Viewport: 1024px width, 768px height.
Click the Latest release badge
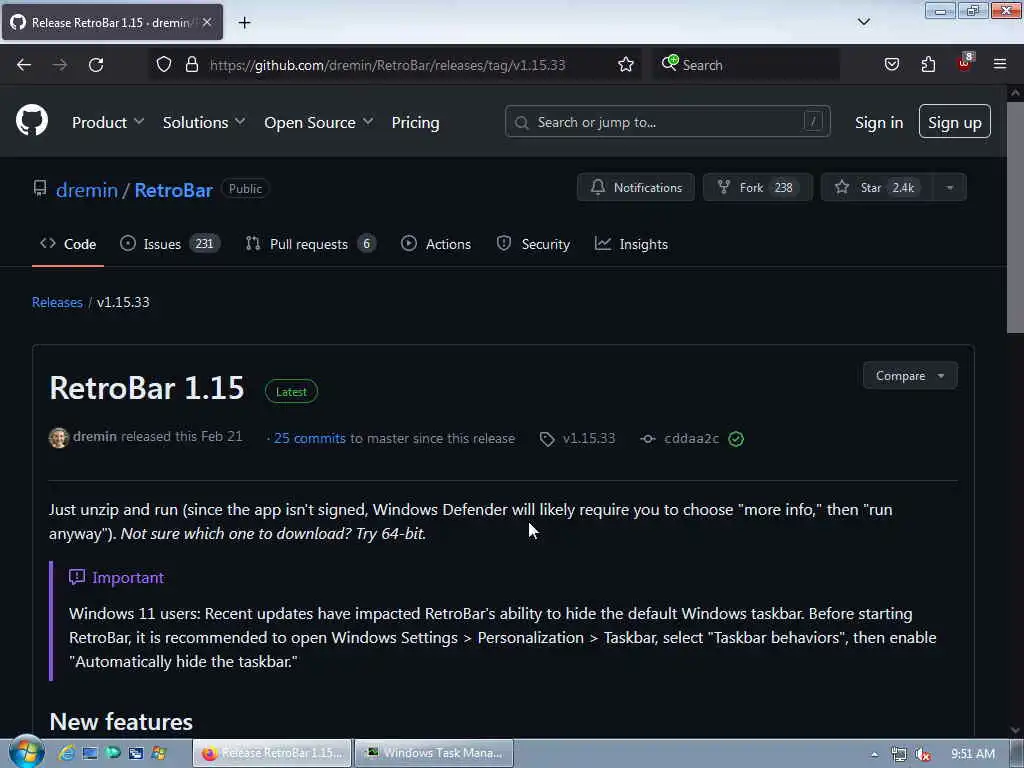(x=291, y=392)
